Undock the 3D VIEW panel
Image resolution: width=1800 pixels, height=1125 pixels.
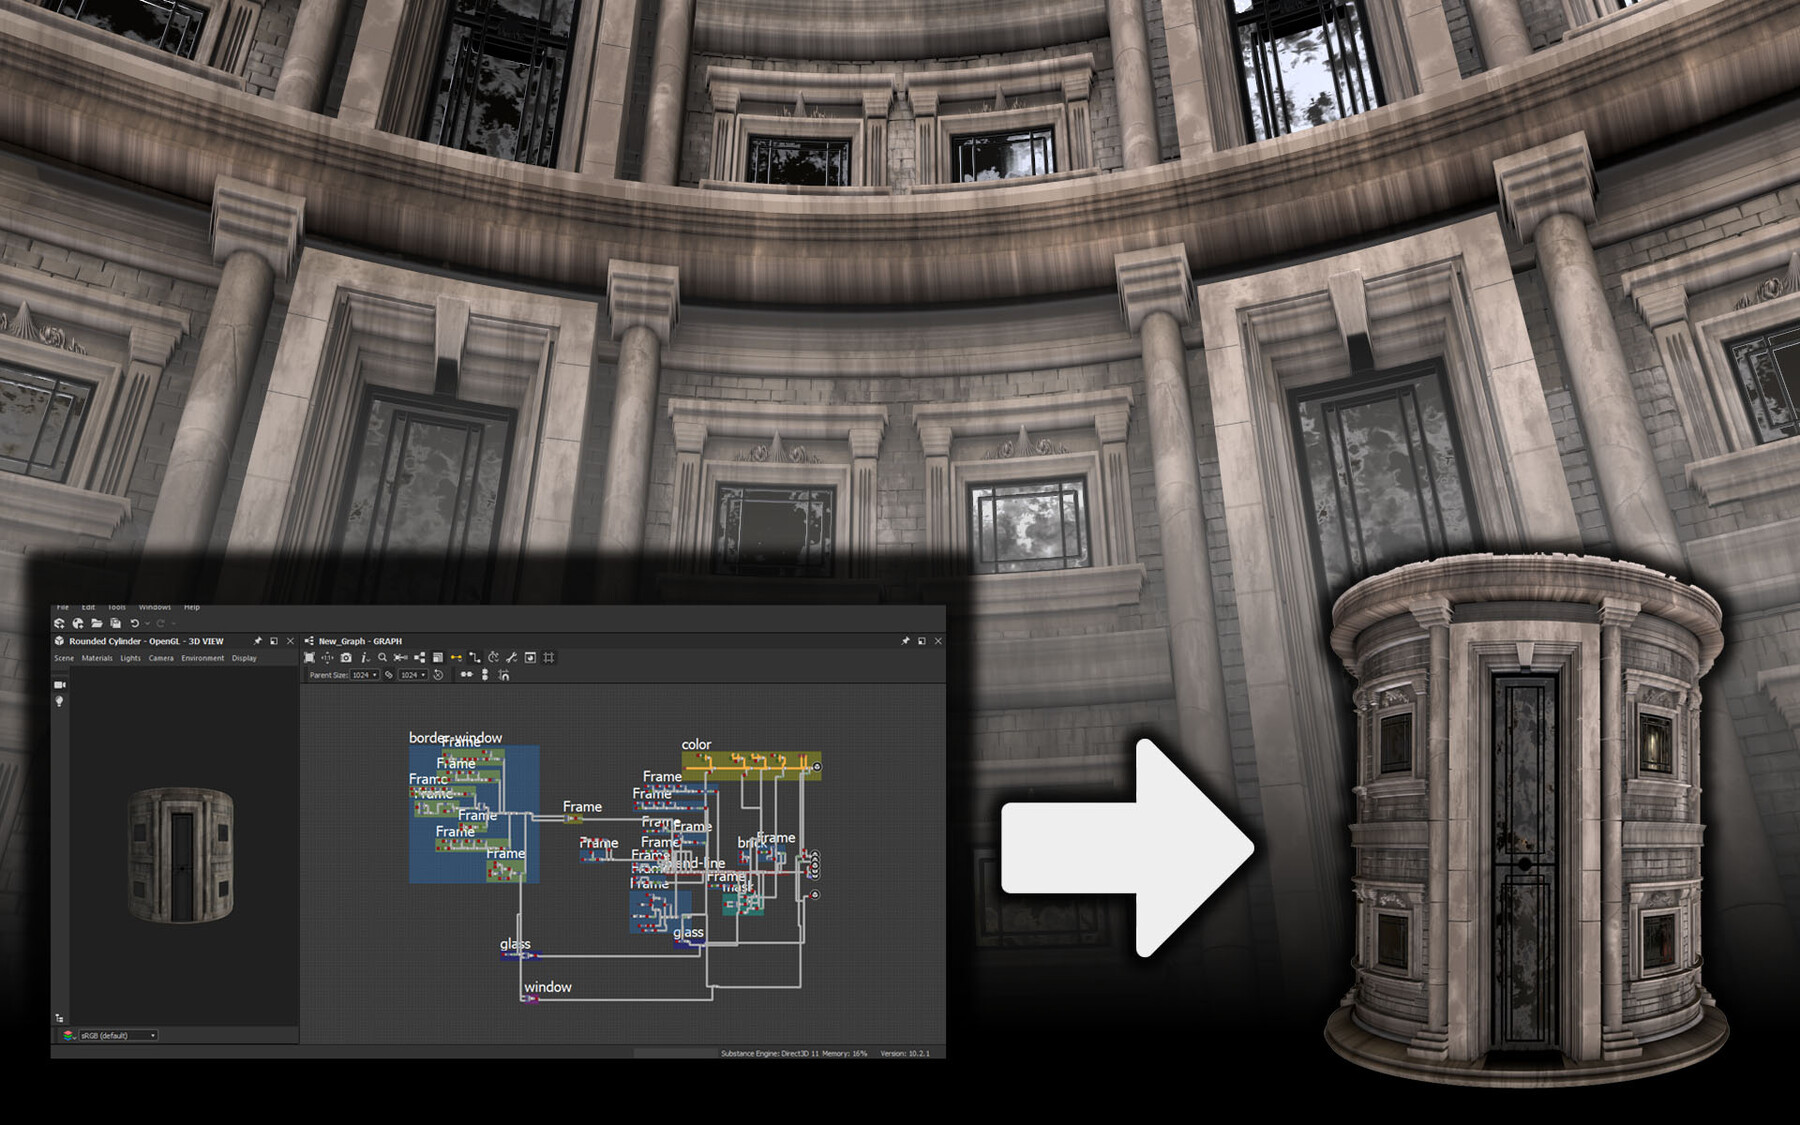click(x=274, y=641)
